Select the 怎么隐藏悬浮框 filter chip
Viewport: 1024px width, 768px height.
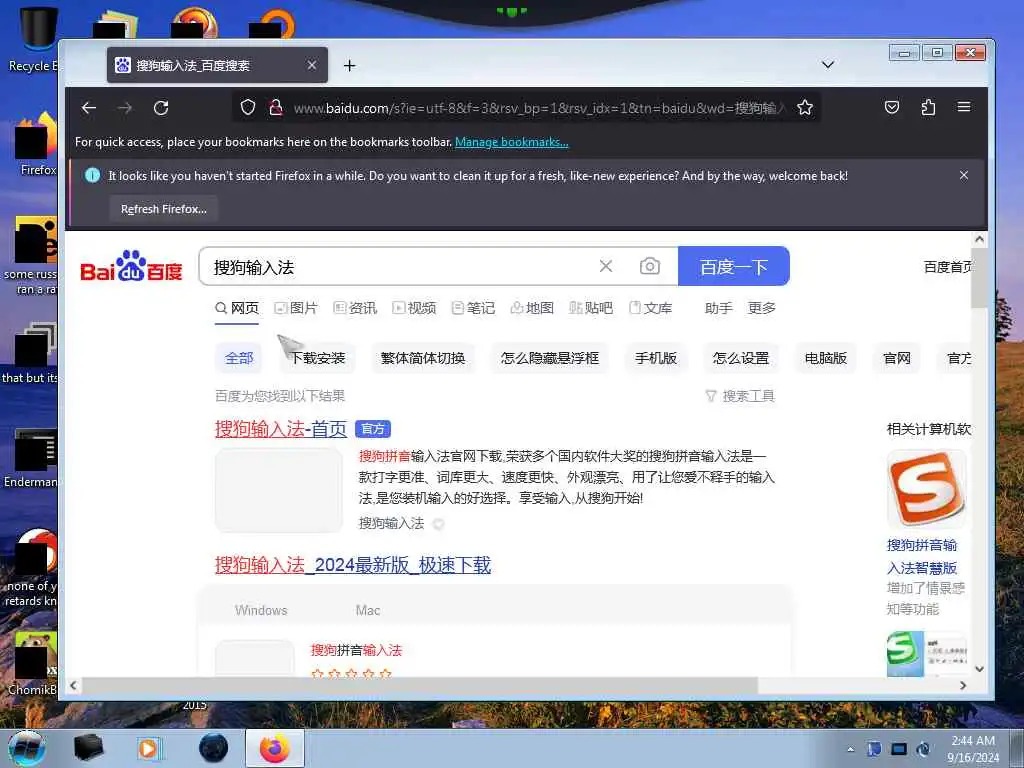(x=549, y=358)
